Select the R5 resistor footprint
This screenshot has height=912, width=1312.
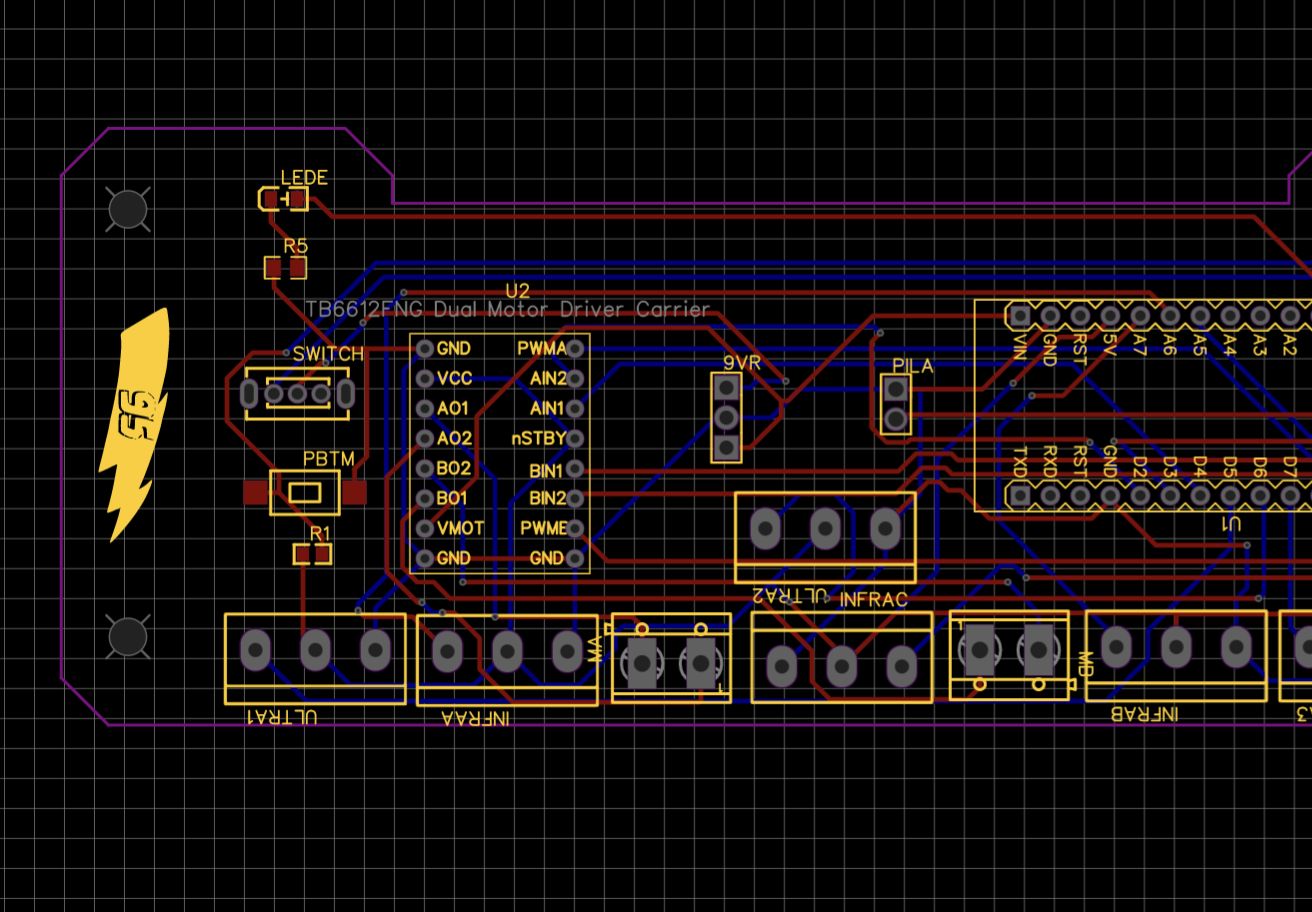pos(285,267)
